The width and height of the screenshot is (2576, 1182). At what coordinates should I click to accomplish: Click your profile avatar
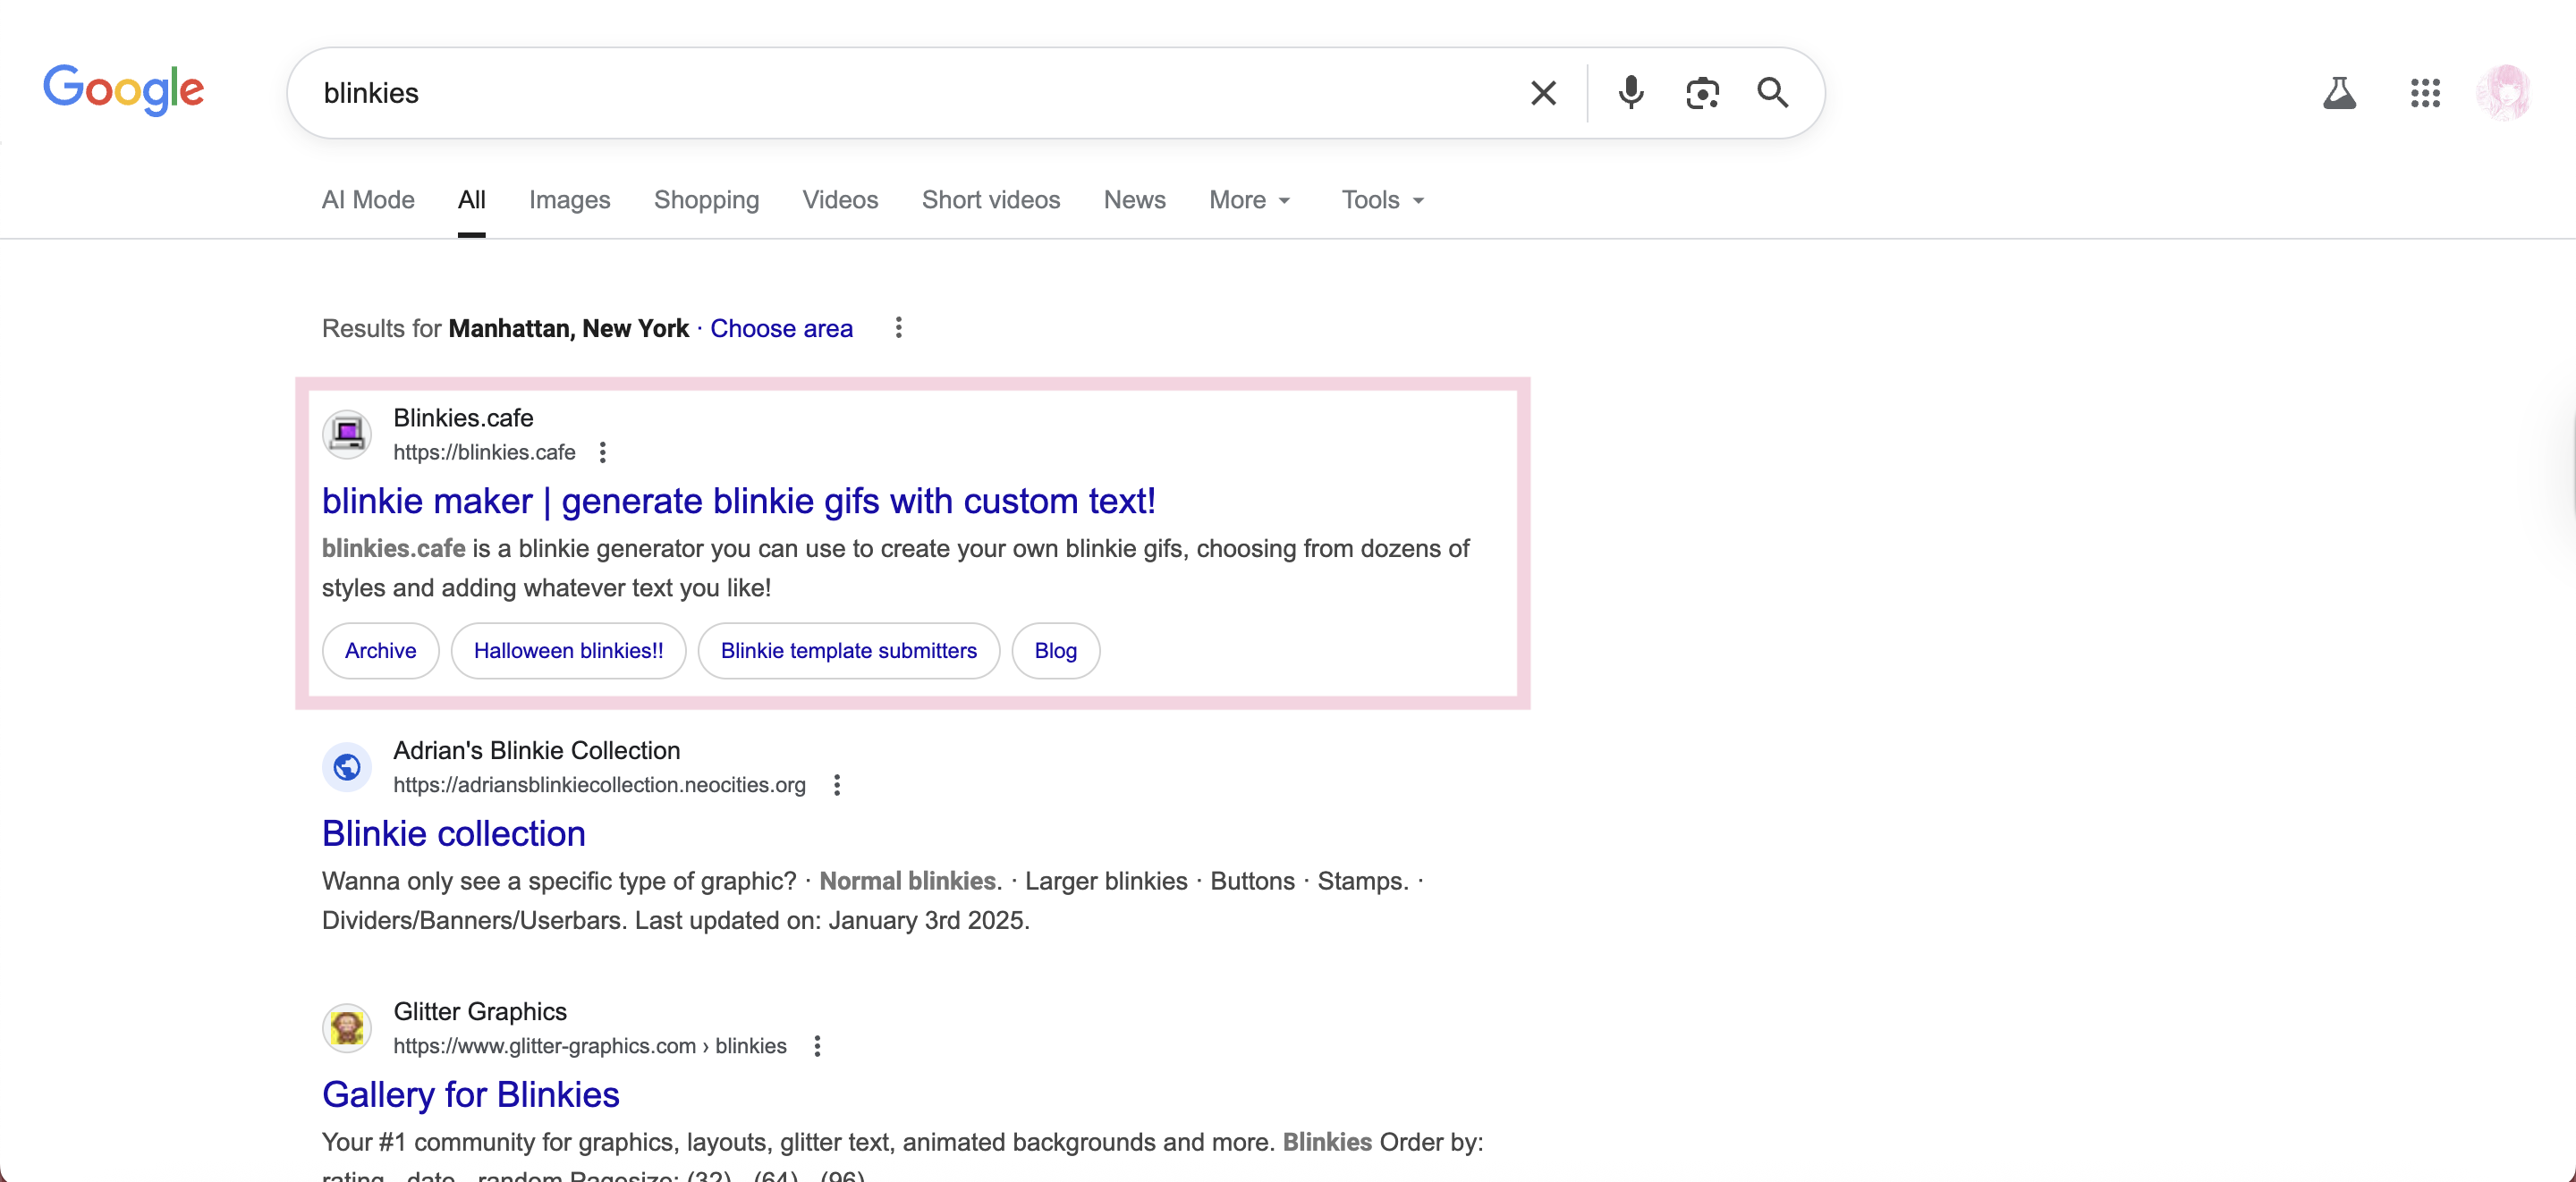(x=2506, y=92)
